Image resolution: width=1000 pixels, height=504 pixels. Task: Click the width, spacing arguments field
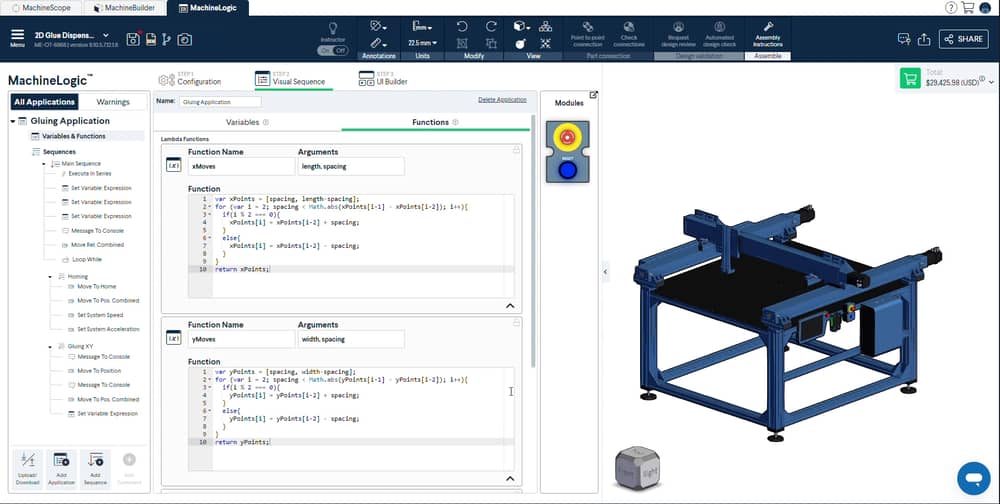[351, 339]
